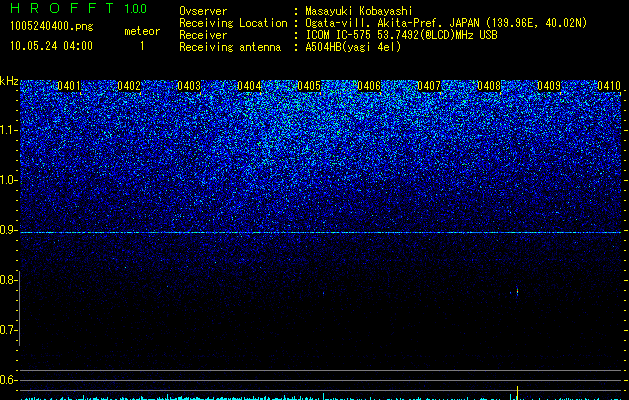Click the meteor label

pos(142,31)
